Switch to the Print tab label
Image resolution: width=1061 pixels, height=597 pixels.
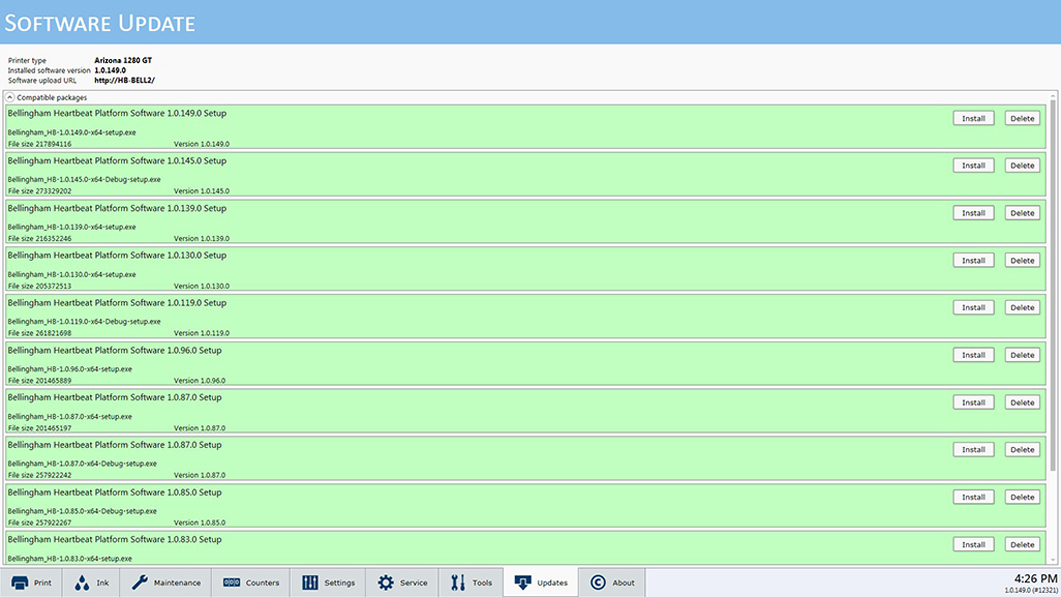tap(43, 583)
